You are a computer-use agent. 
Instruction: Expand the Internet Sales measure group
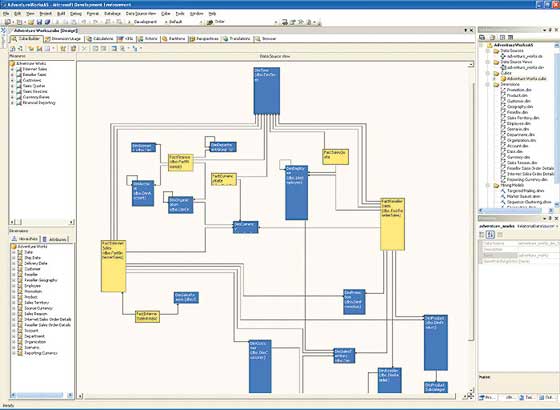pyautogui.click(x=12, y=69)
